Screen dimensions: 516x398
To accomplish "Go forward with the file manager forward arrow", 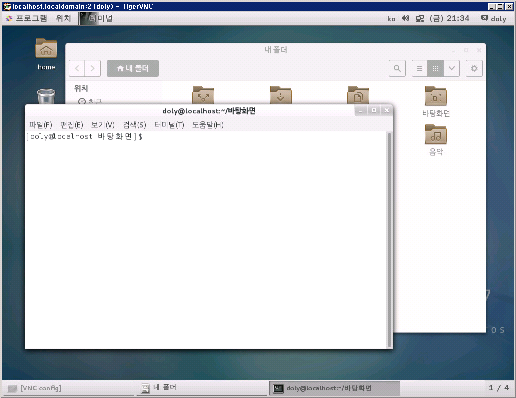I will pos(93,68).
